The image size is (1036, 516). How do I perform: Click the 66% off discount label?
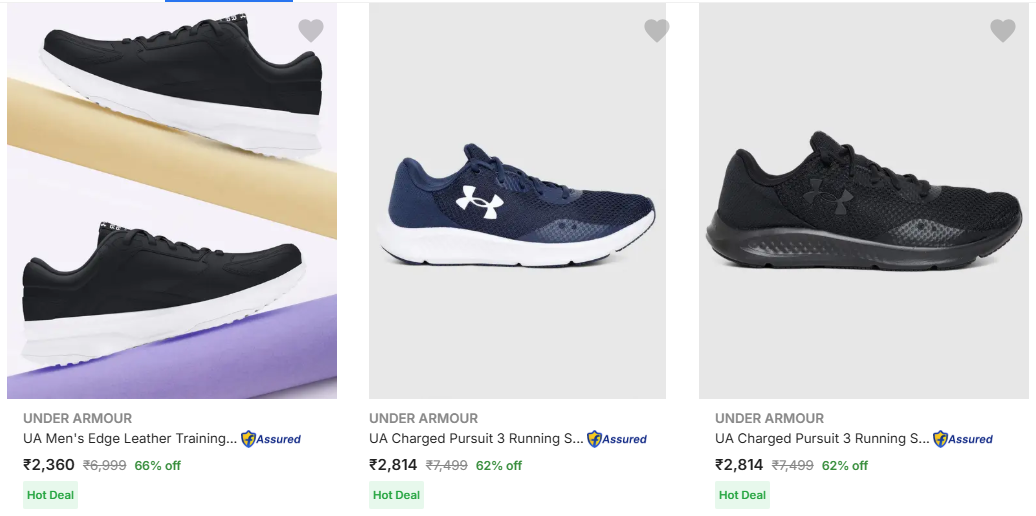pos(158,465)
